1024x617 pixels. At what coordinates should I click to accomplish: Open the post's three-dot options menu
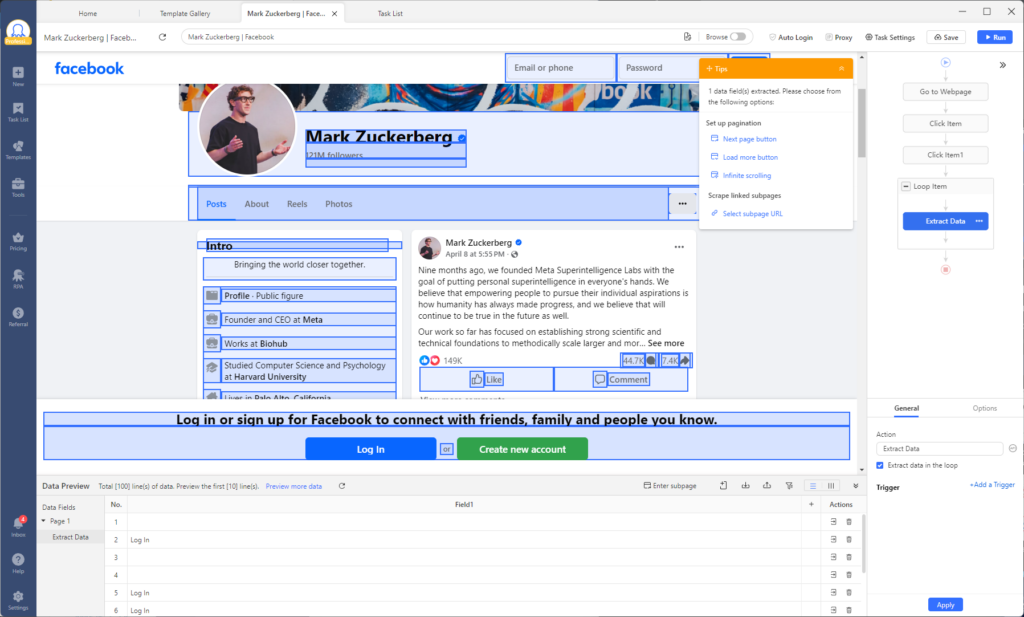pos(679,247)
